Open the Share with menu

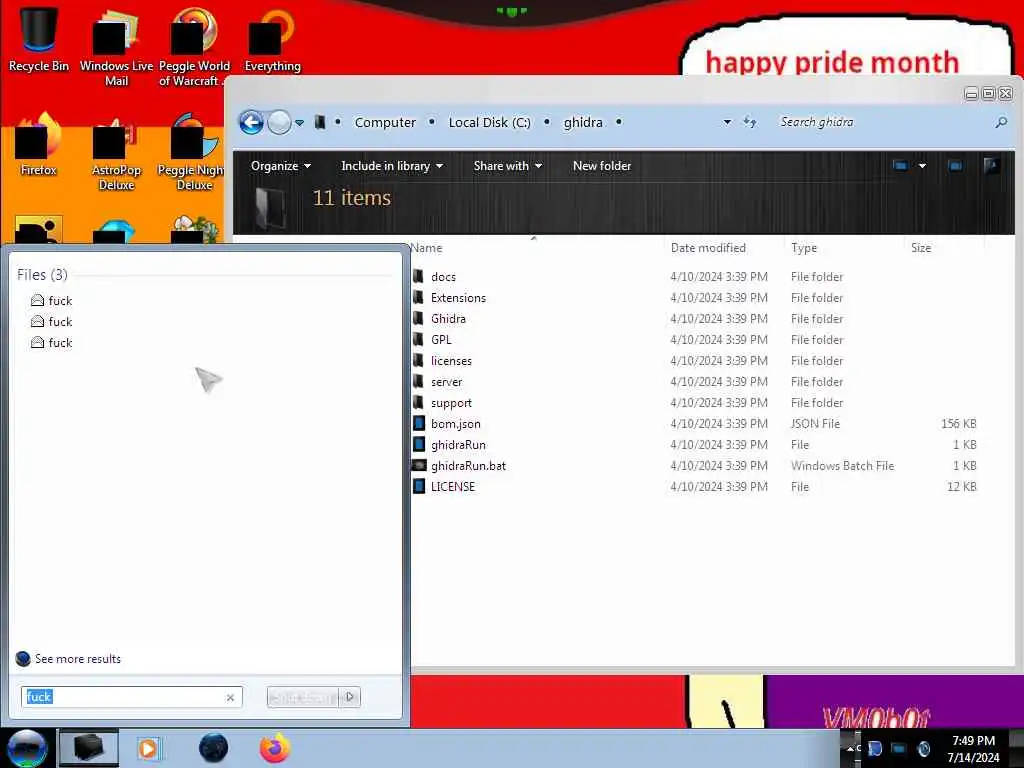[x=507, y=166]
